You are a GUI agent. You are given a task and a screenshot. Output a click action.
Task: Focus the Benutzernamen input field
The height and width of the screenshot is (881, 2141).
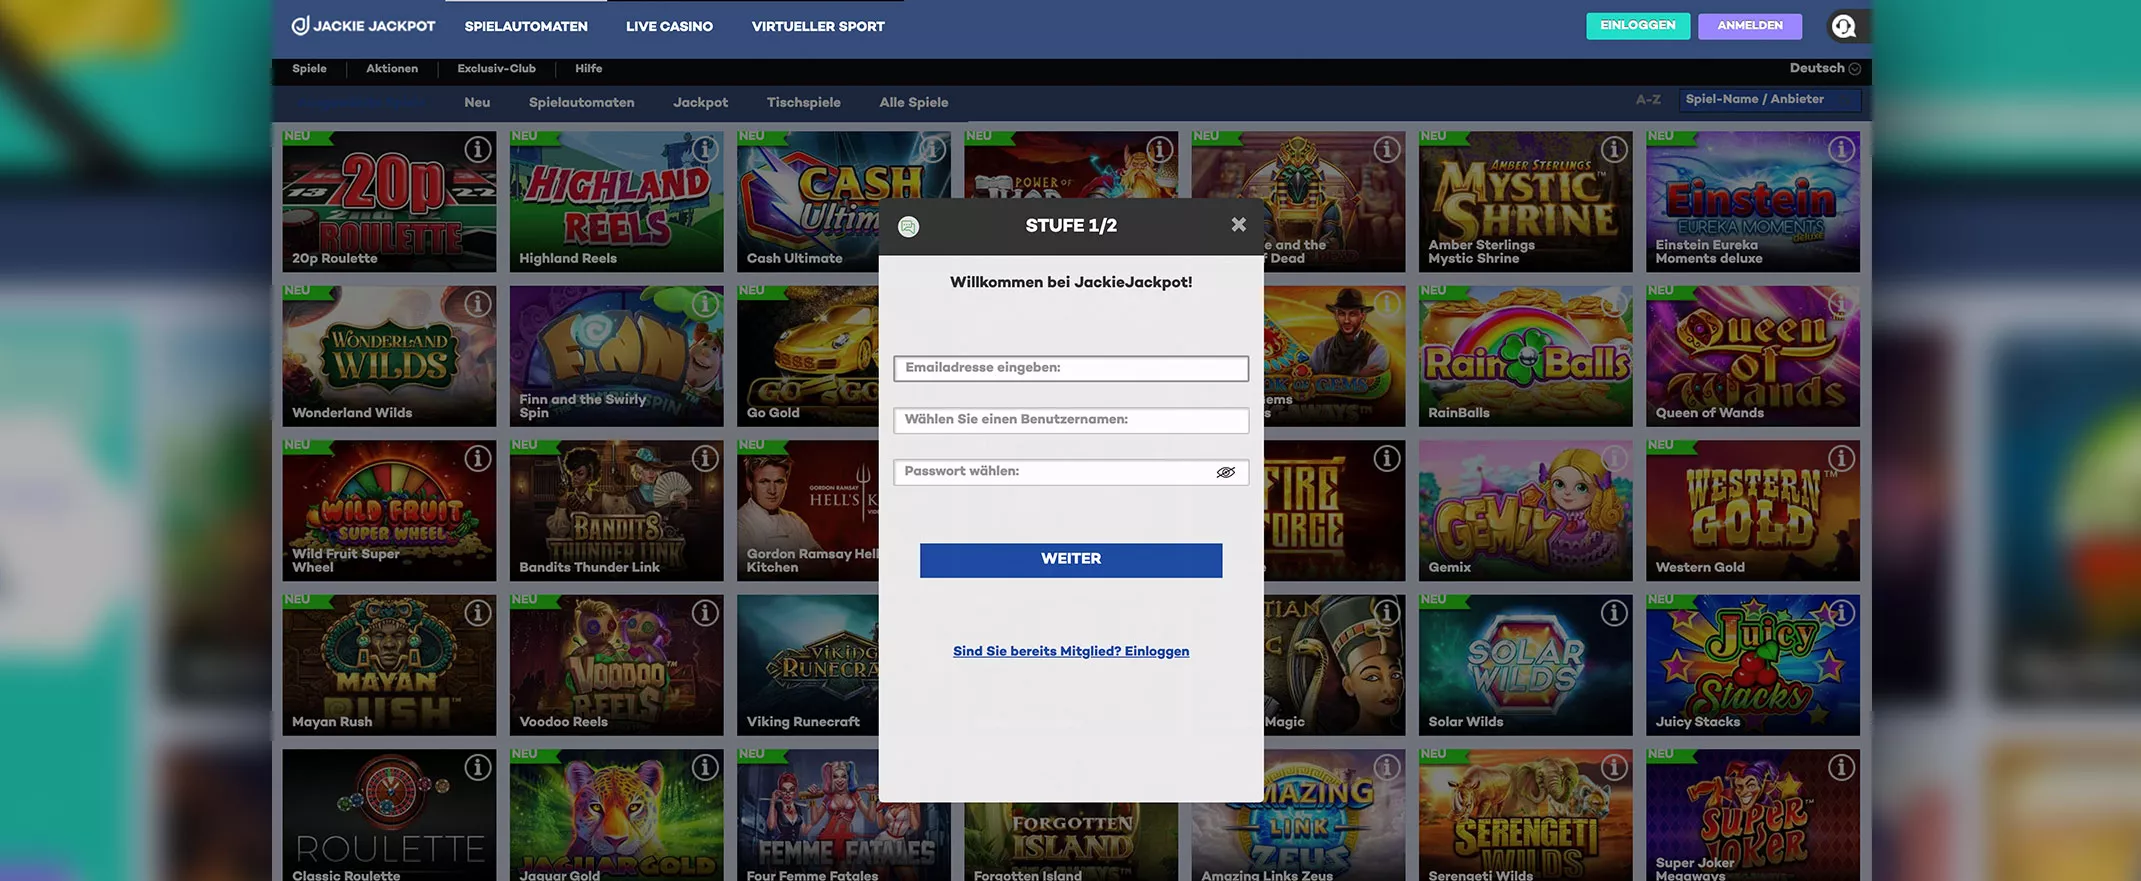1071,420
